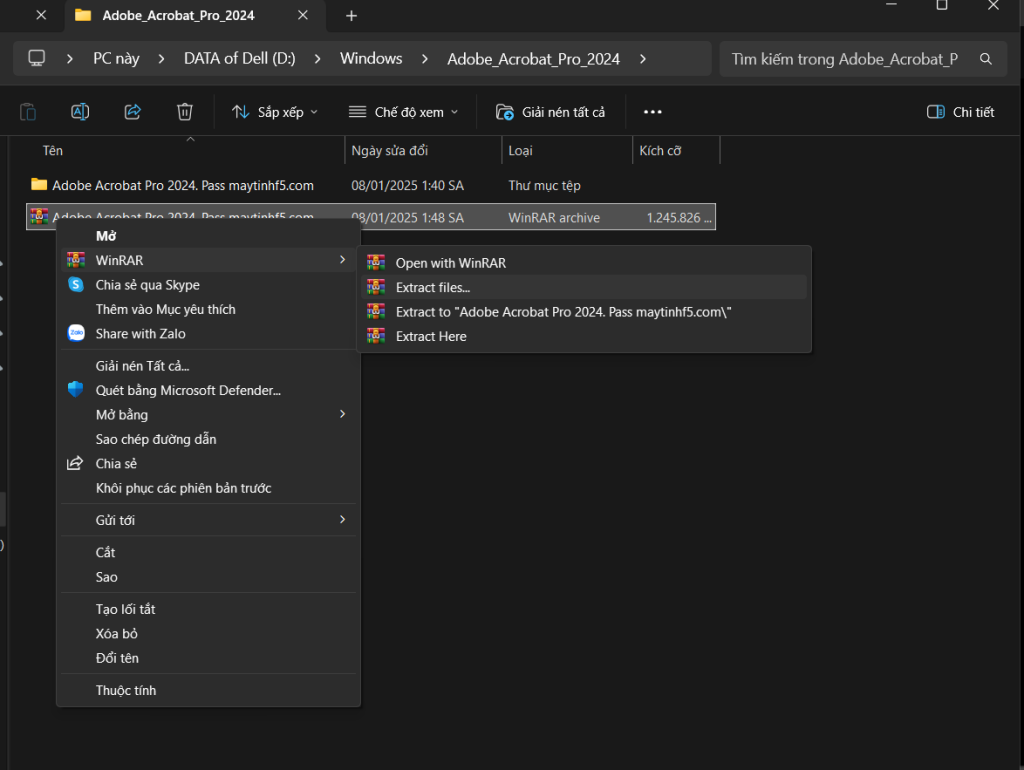1024x770 pixels.
Task: Toggle the Chi tiết details pane button
Action: tap(960, 112)
